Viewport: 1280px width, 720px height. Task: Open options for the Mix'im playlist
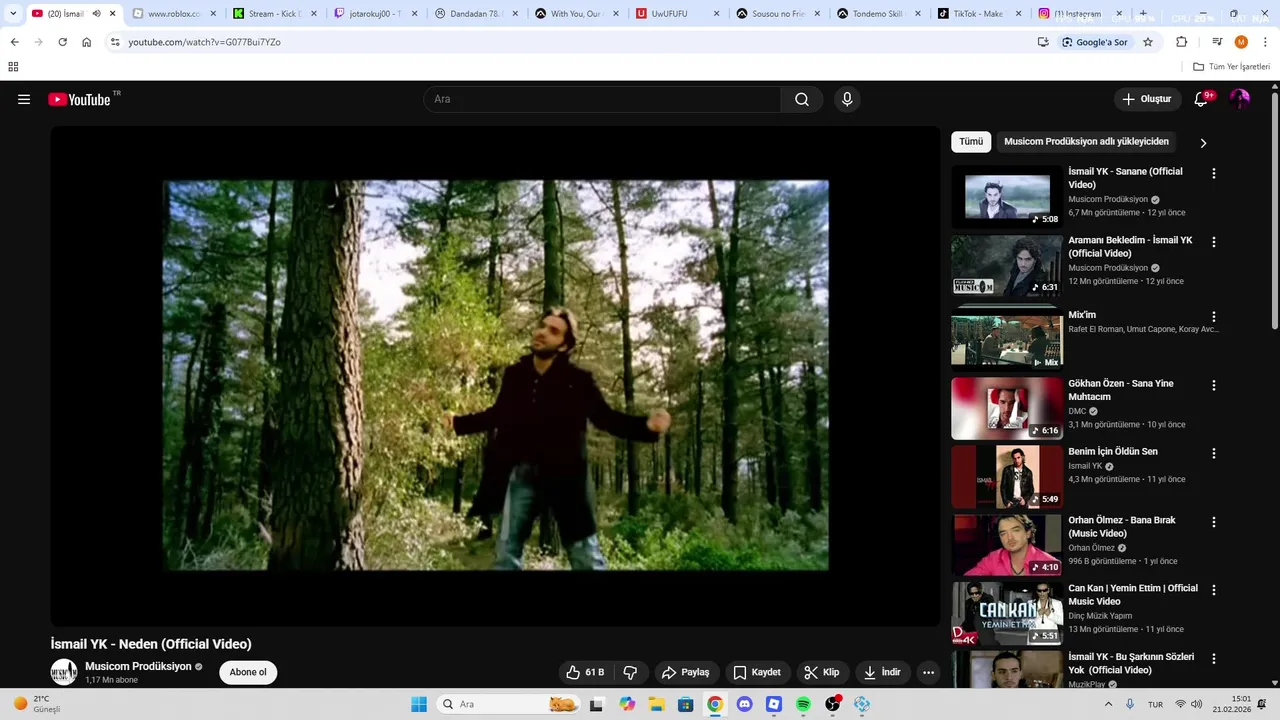pos(1214,317)
